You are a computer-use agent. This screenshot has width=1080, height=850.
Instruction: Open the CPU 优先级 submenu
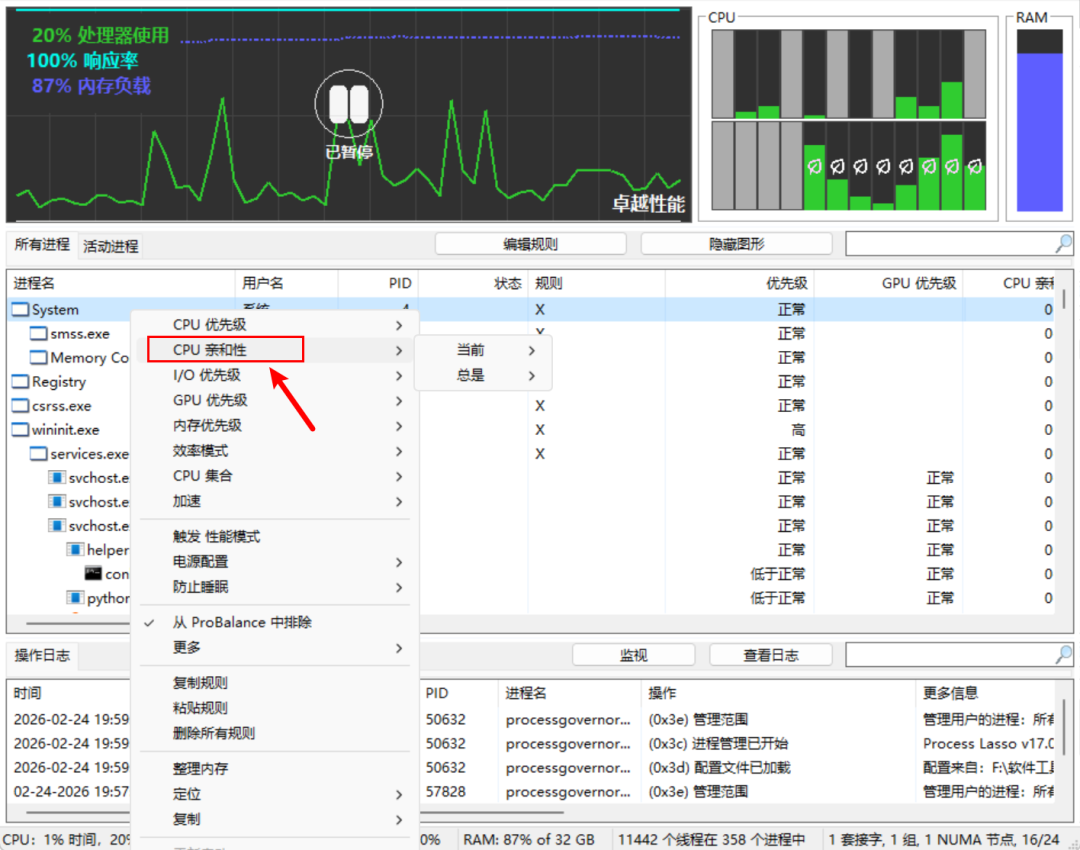pyautogui.click(x=276, y=324)
